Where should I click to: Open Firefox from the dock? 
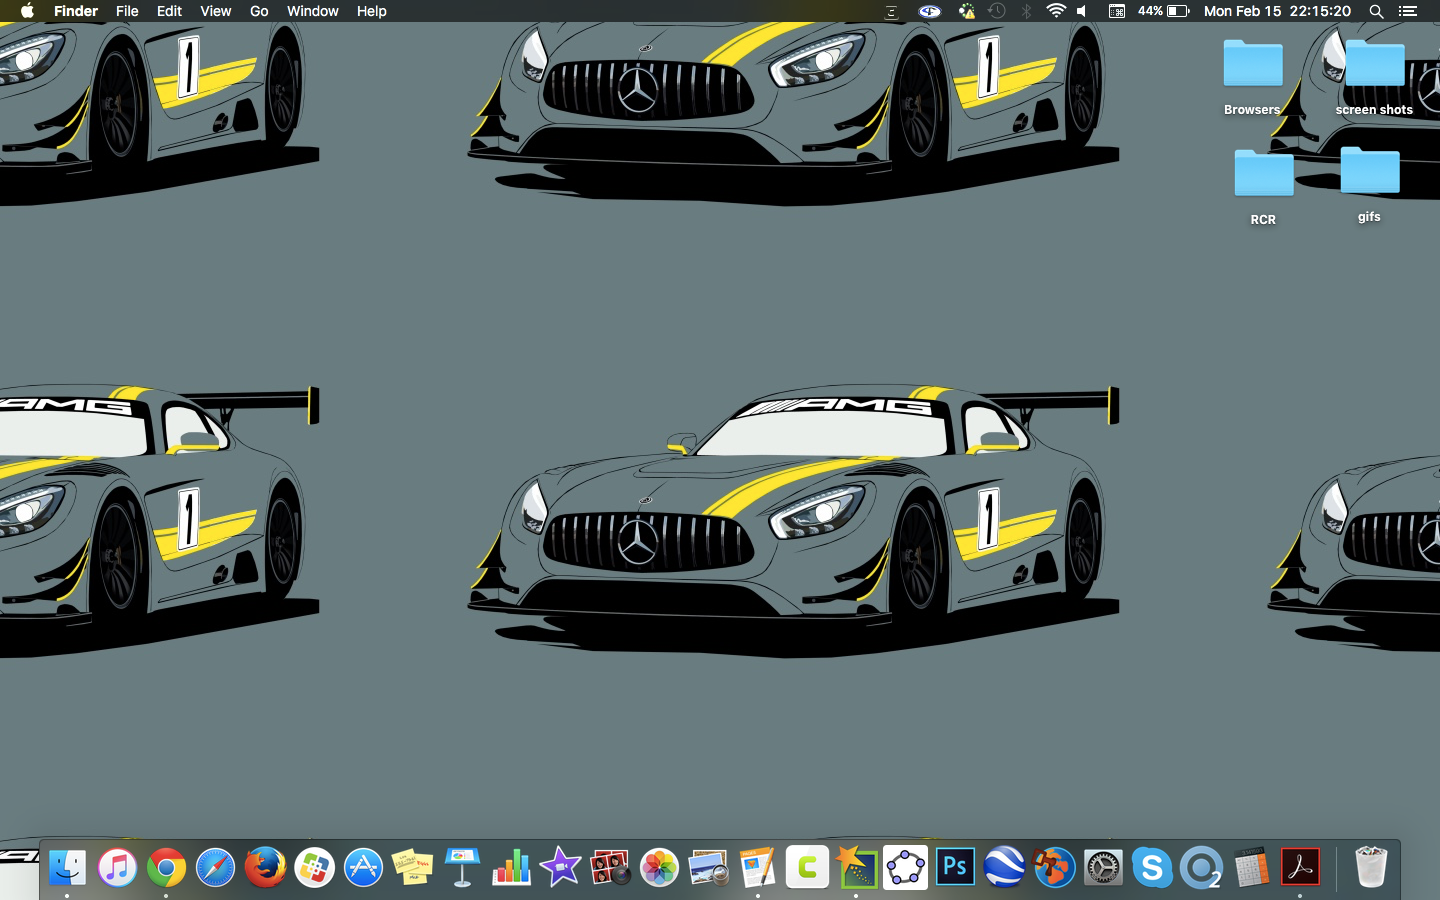tap(265, 867)
